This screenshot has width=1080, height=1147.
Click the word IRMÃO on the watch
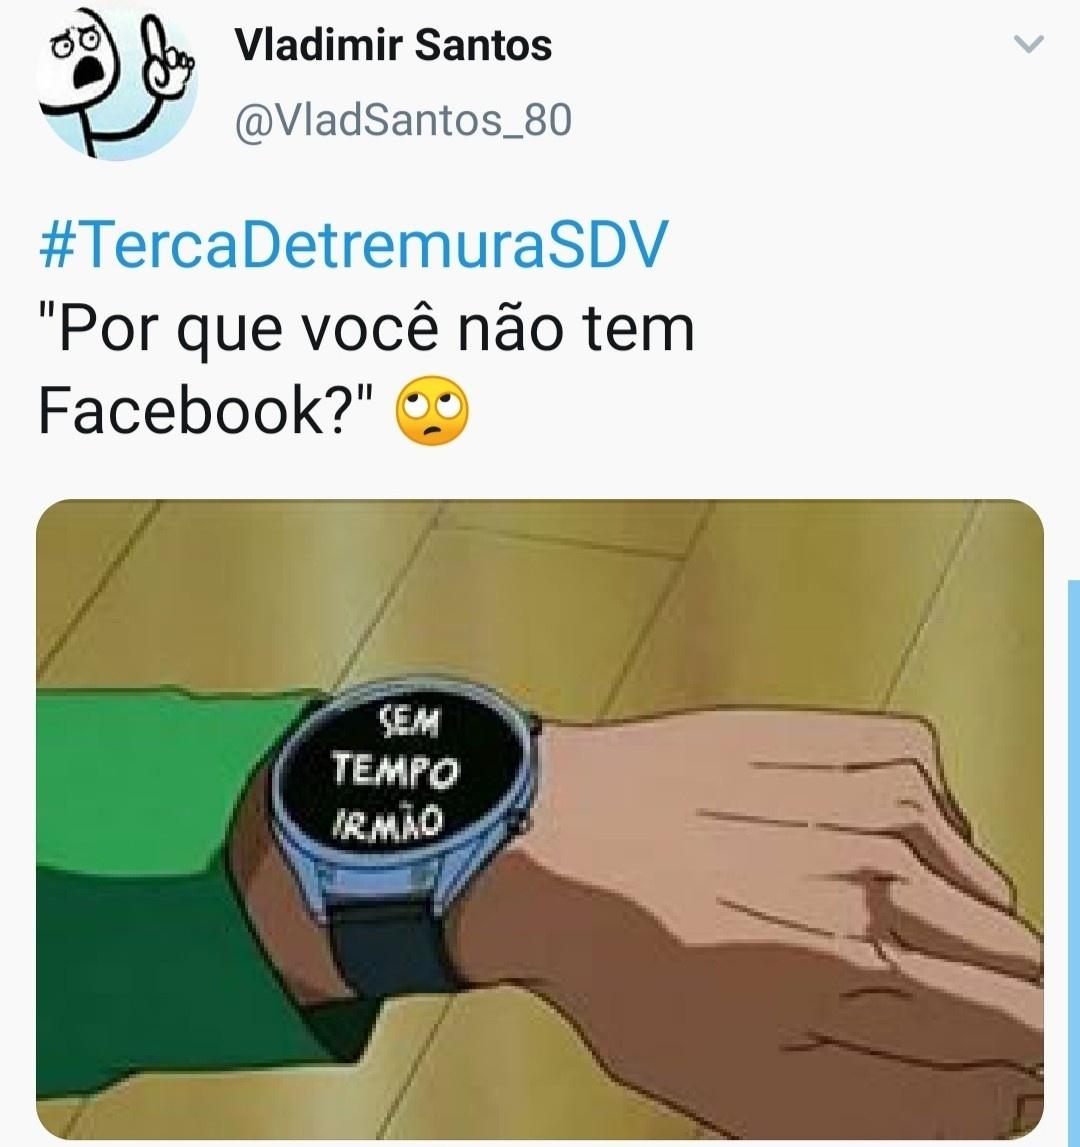click(389, 821)
